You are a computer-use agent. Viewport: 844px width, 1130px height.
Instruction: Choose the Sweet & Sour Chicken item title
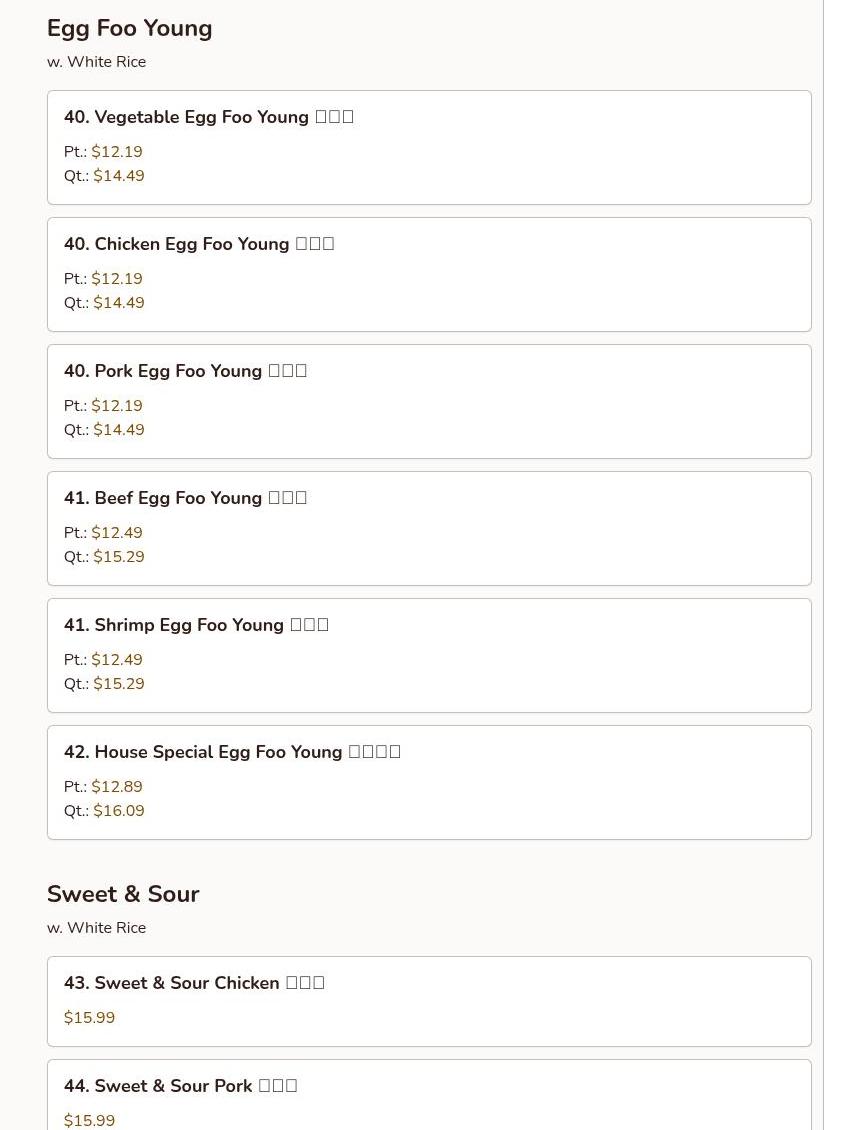pos(194,983)
